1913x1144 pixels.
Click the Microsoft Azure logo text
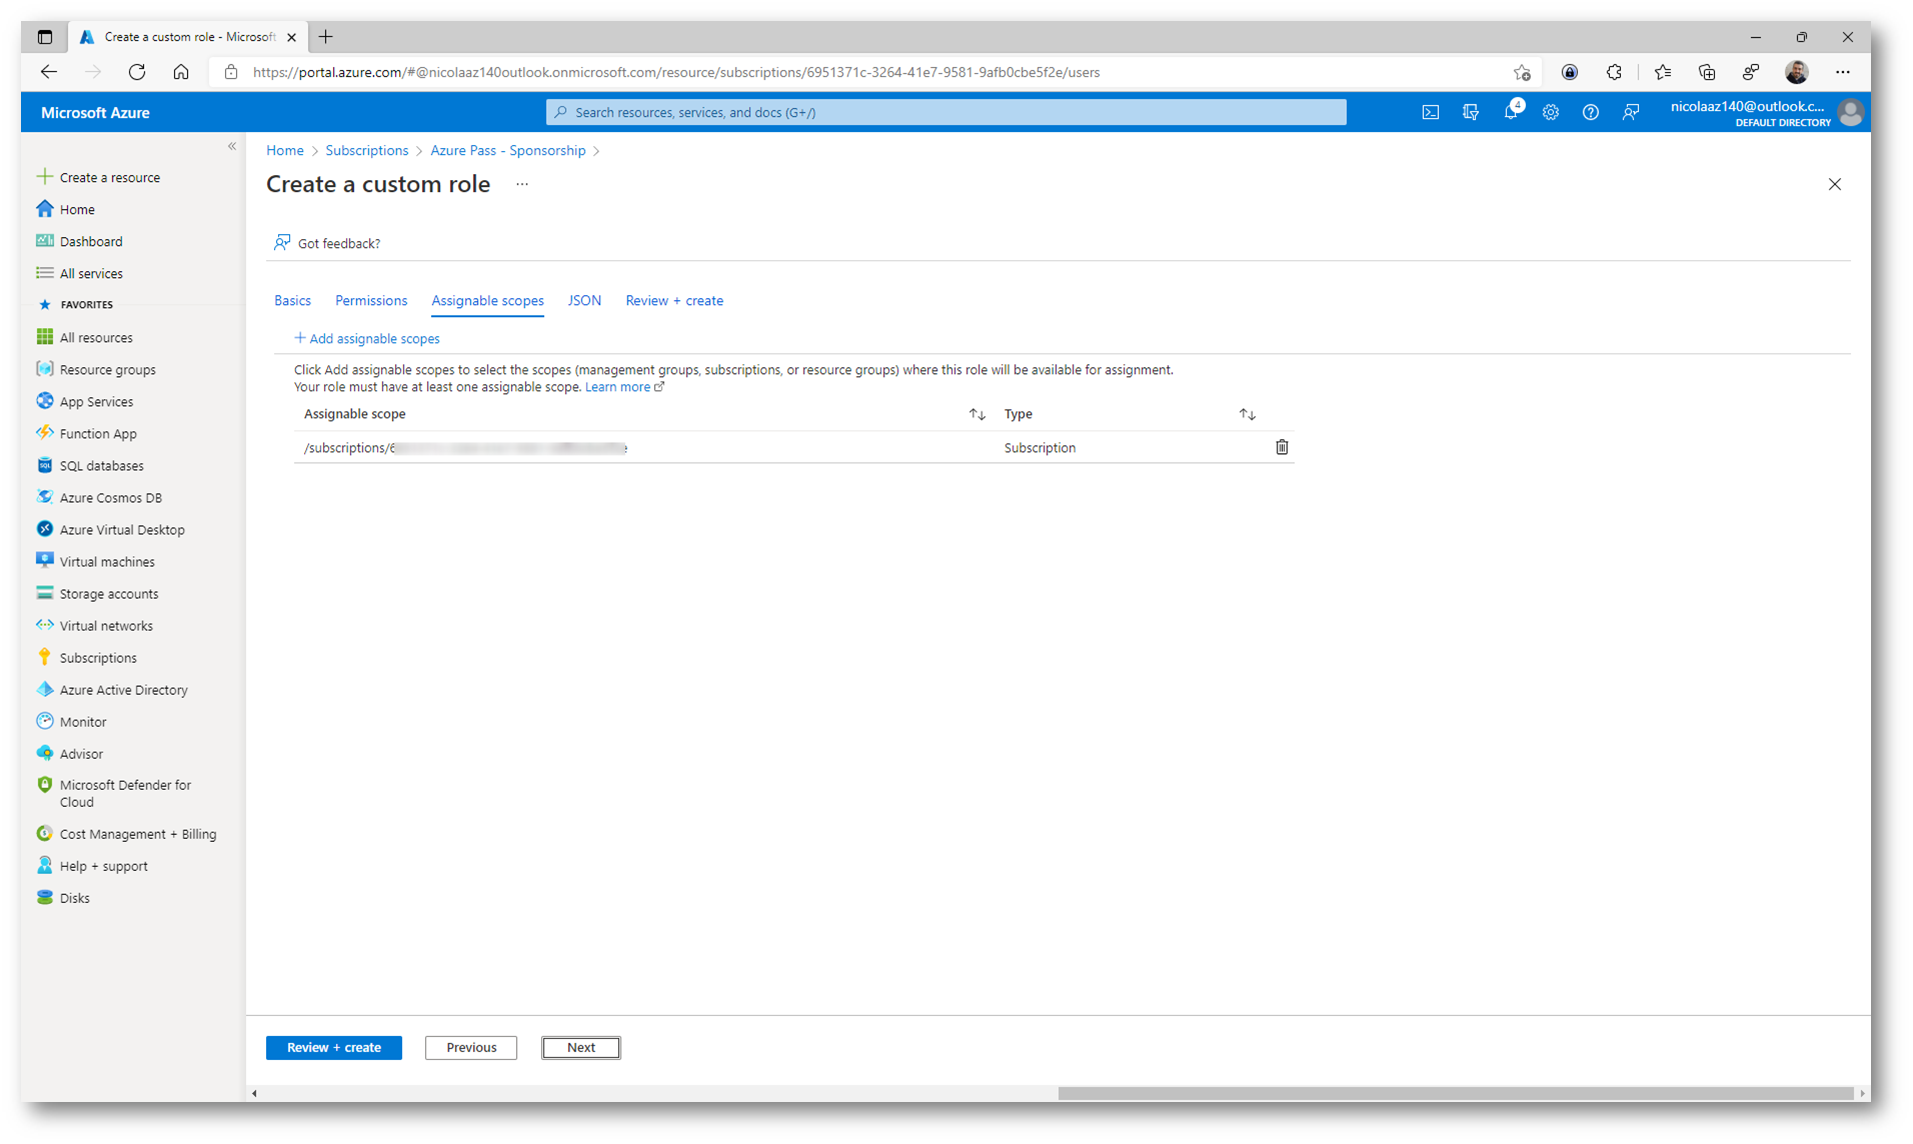95,112
